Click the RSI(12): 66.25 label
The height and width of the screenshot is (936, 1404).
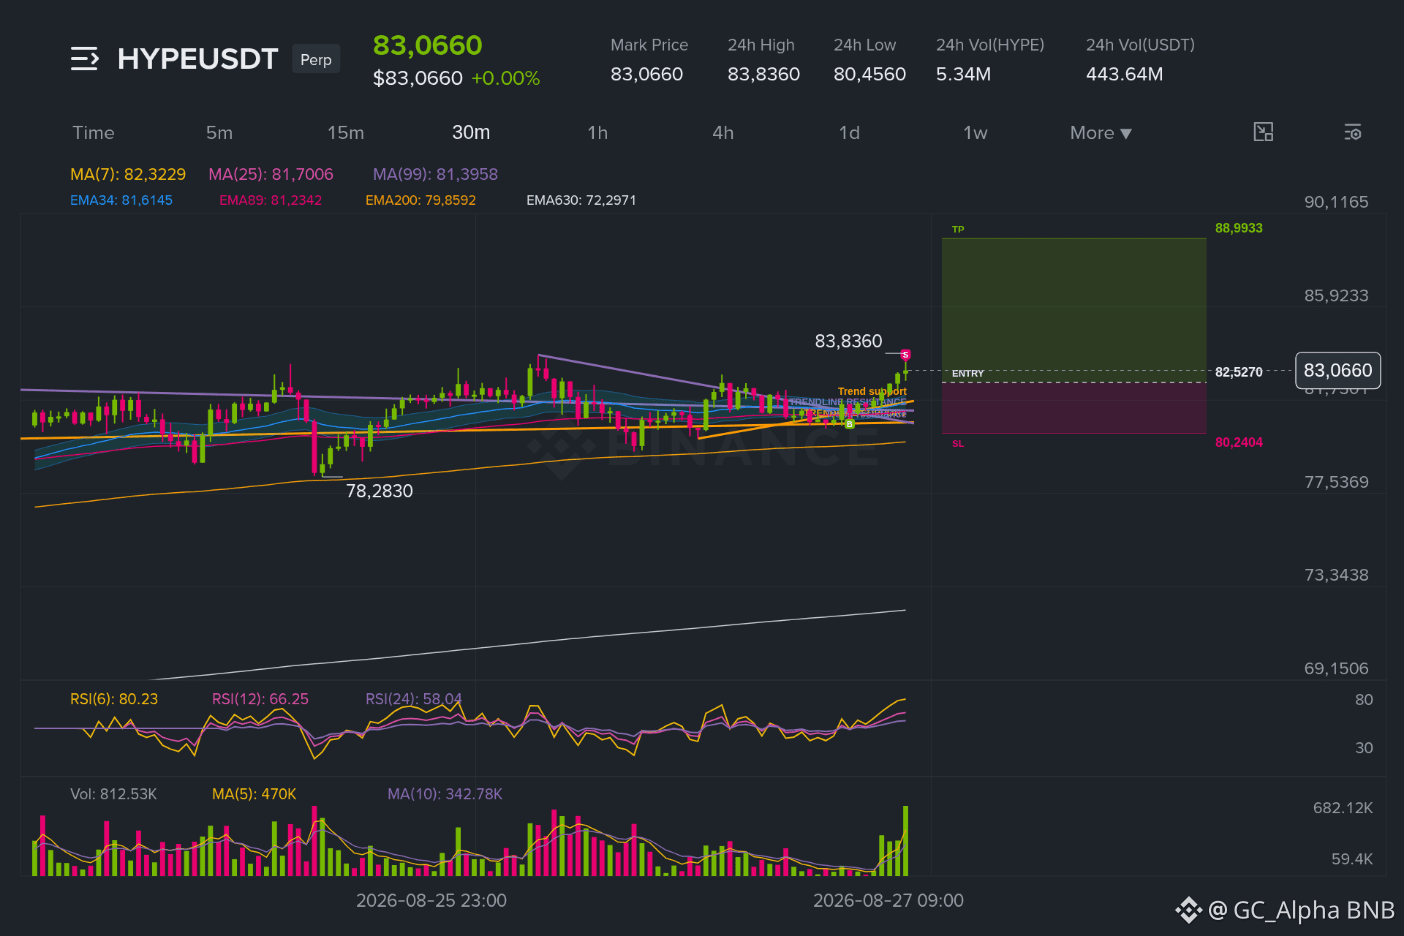pos(260,699)
